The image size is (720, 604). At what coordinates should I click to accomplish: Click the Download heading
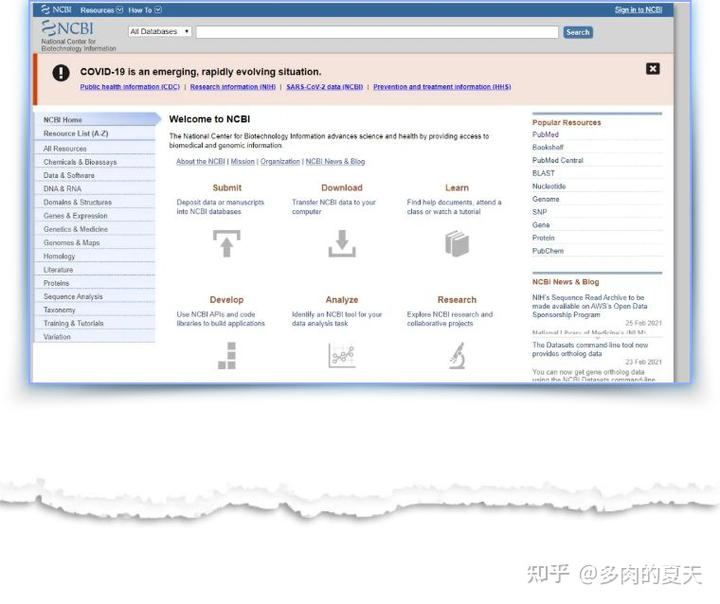click(342, 188)
